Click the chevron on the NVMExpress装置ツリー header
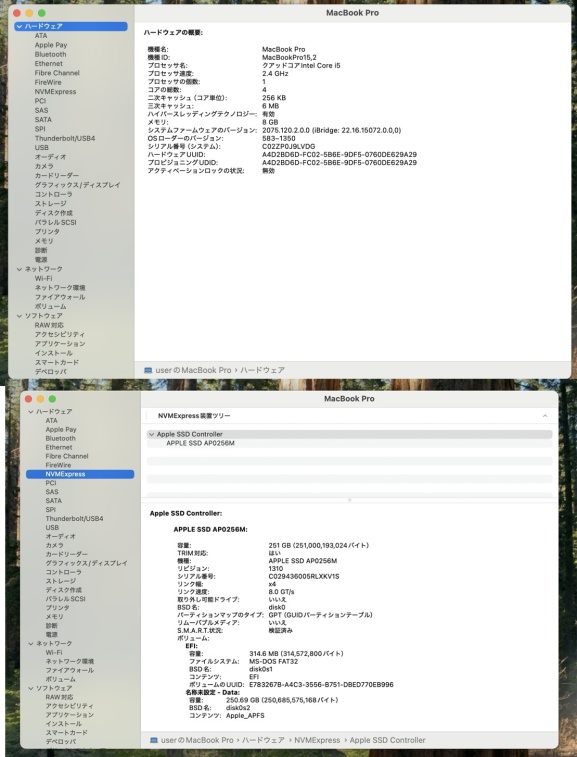577x757 pixels. 545,416
